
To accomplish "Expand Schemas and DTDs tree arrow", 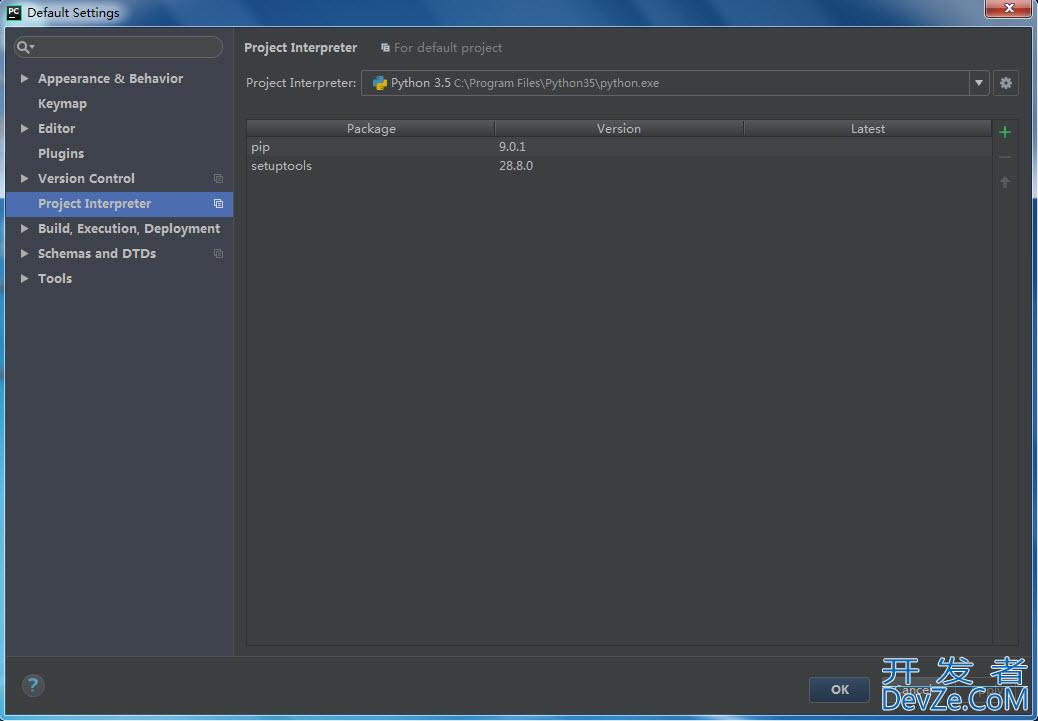I will click(x=24, y=254).
